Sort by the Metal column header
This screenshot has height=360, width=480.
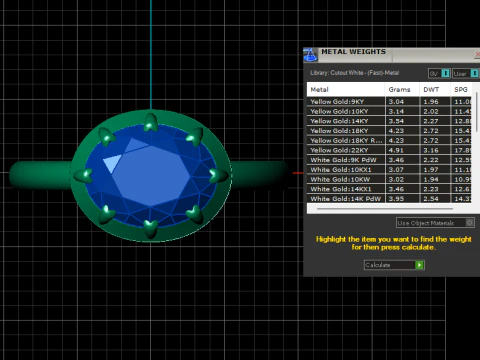346,89
